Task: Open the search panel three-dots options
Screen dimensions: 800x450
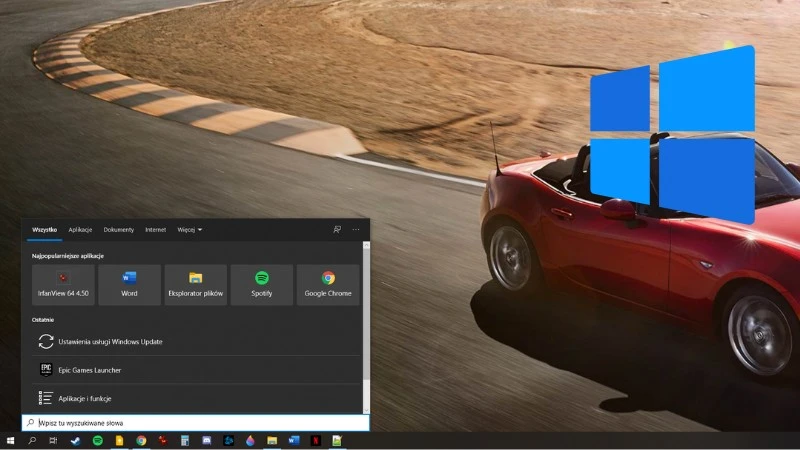Action: (x=356, y=230)
